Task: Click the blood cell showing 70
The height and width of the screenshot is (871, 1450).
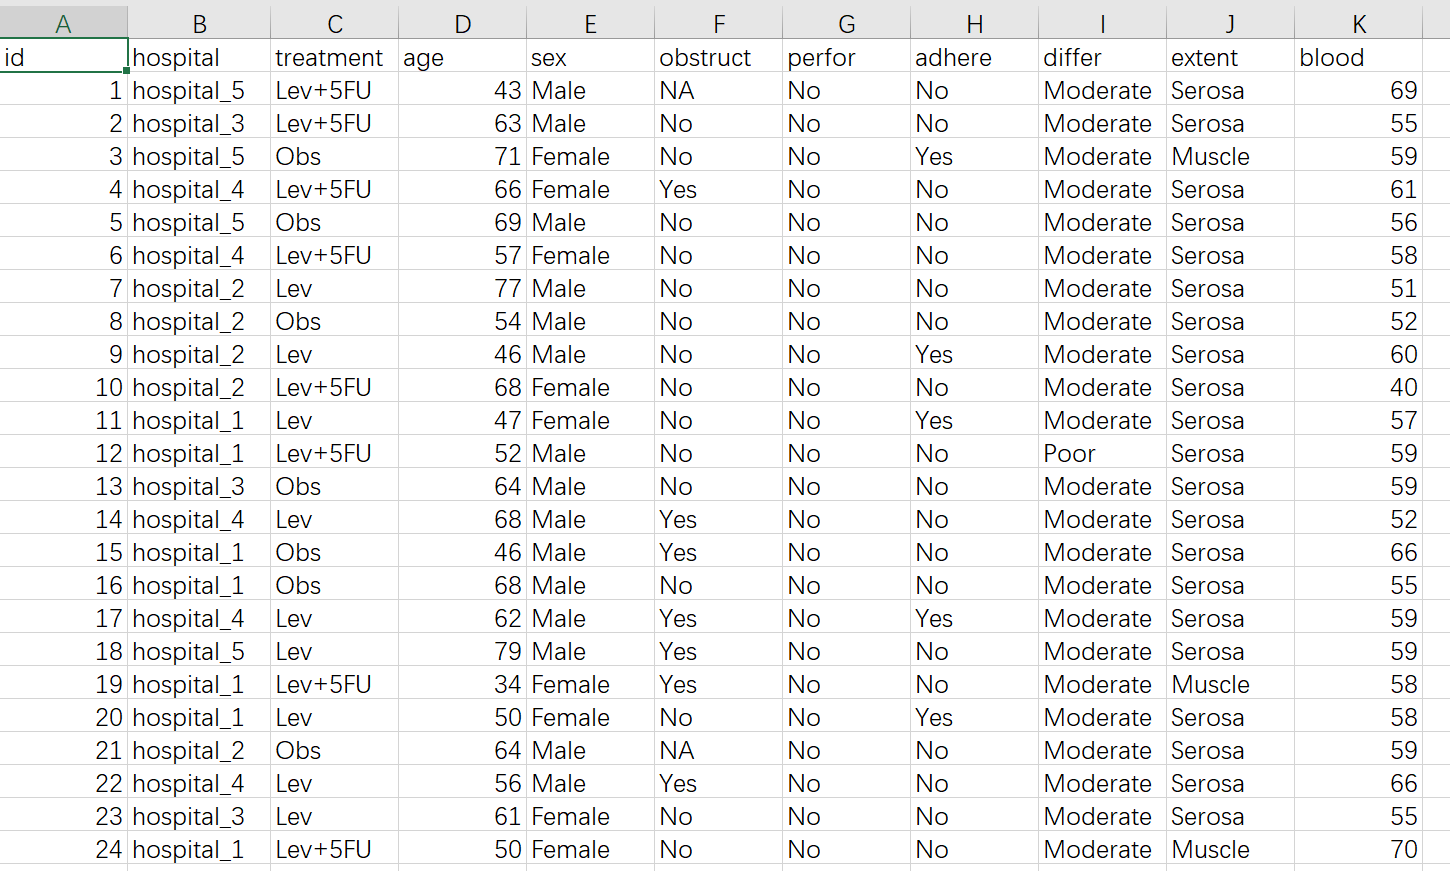Action: click(x=1358, y=849)
